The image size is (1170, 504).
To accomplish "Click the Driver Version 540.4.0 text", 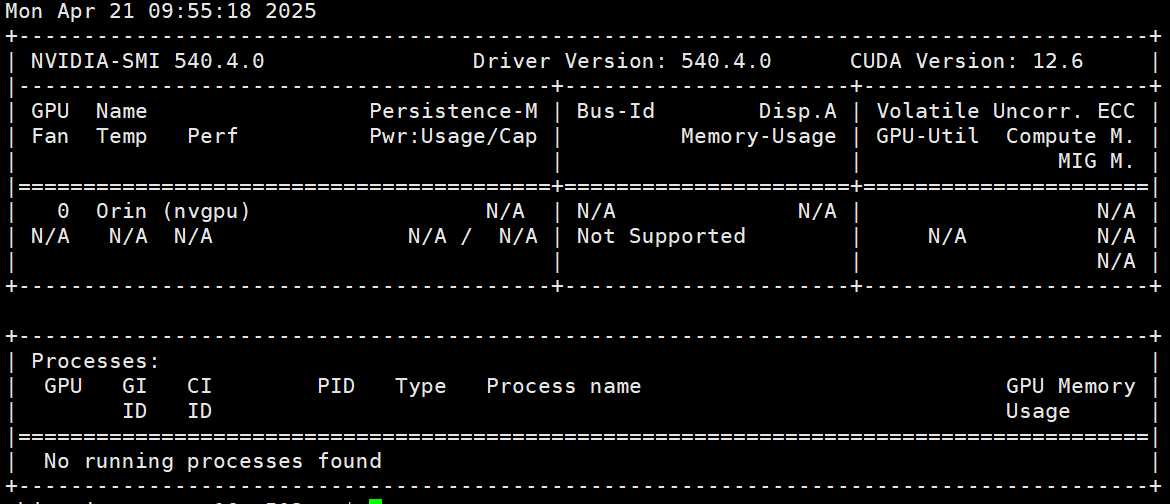I will tap(621, 61).
